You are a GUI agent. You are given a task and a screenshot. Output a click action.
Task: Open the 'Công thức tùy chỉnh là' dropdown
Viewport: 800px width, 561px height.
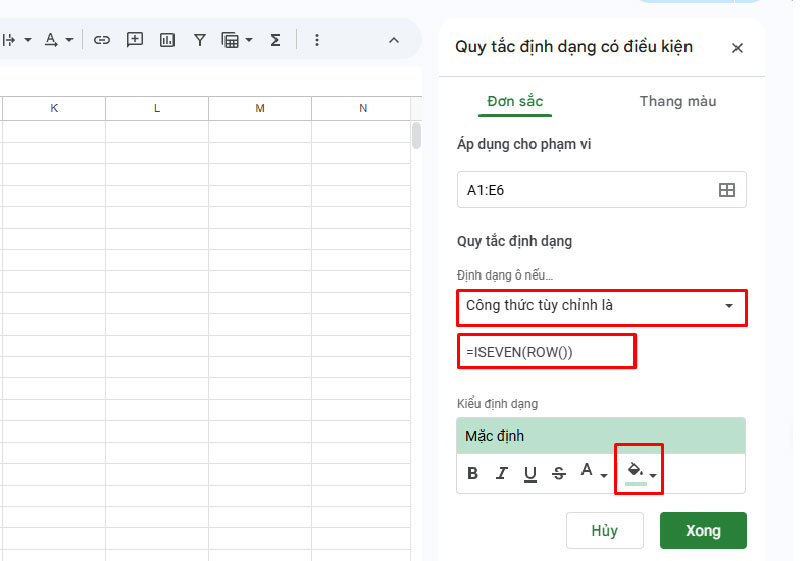pyautogui.click(x=601, y=306)
